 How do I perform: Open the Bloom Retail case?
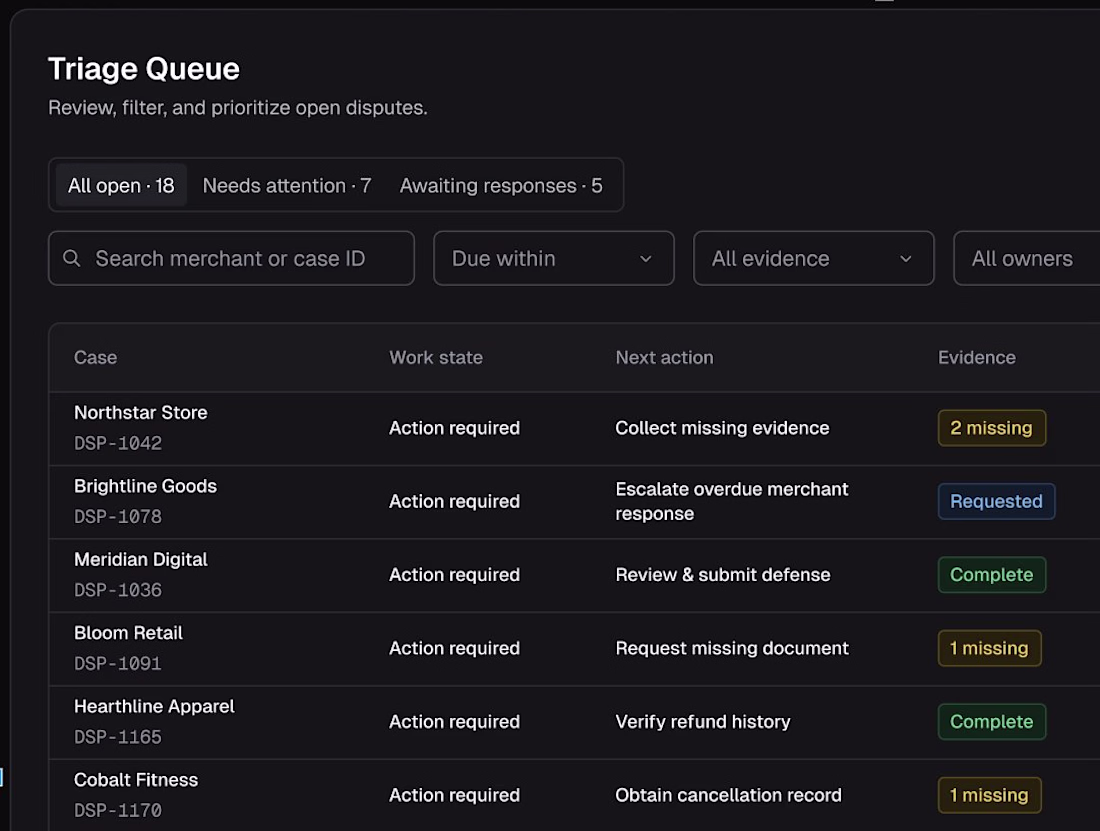tap(128, 633)
